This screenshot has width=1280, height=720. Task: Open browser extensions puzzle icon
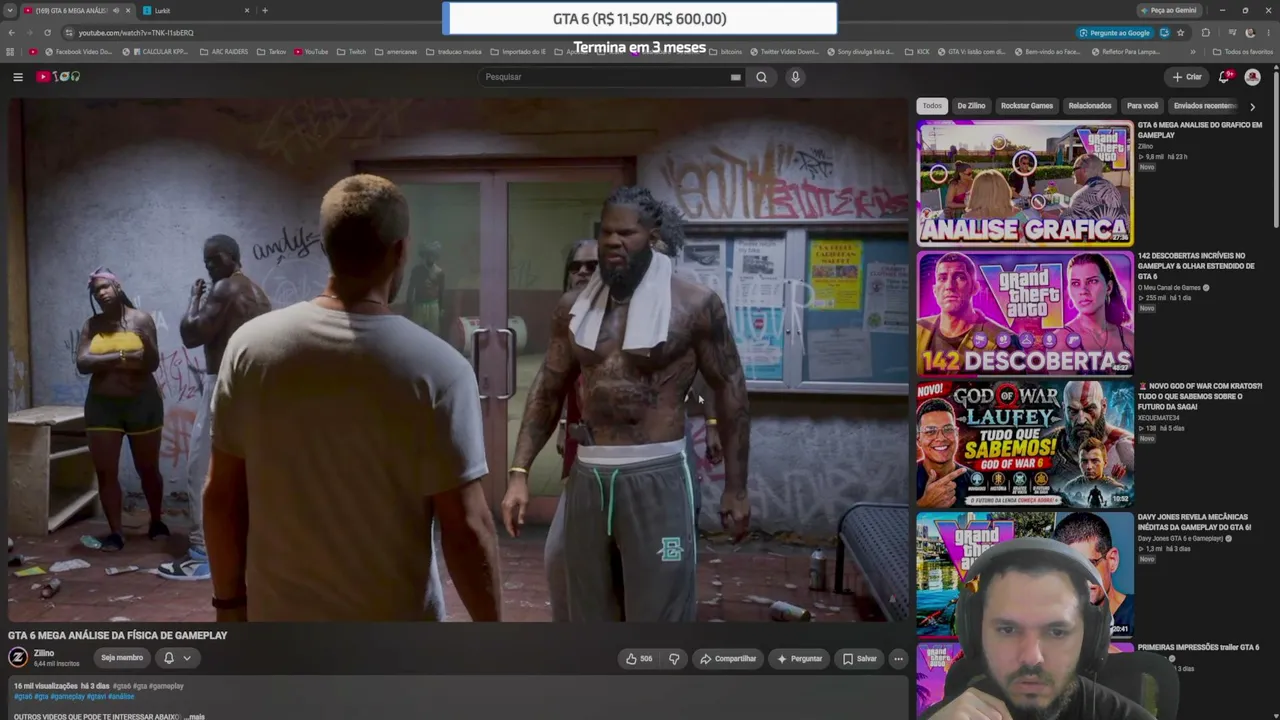click(x=1205, y=33)
